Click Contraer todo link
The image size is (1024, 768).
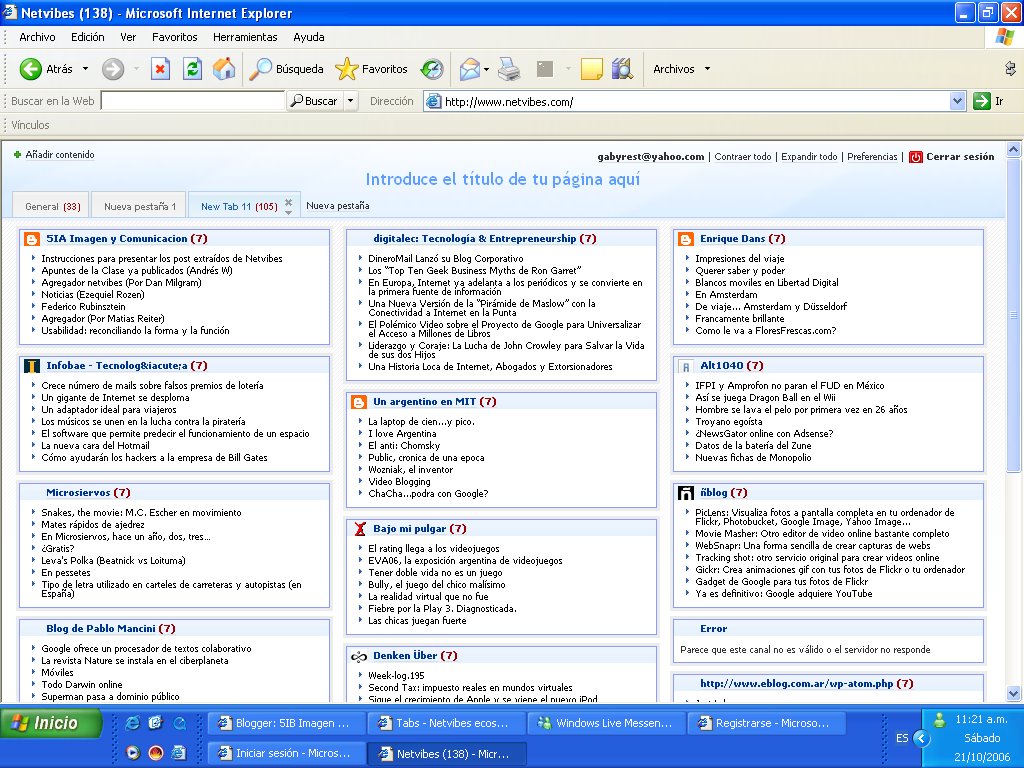743,157
